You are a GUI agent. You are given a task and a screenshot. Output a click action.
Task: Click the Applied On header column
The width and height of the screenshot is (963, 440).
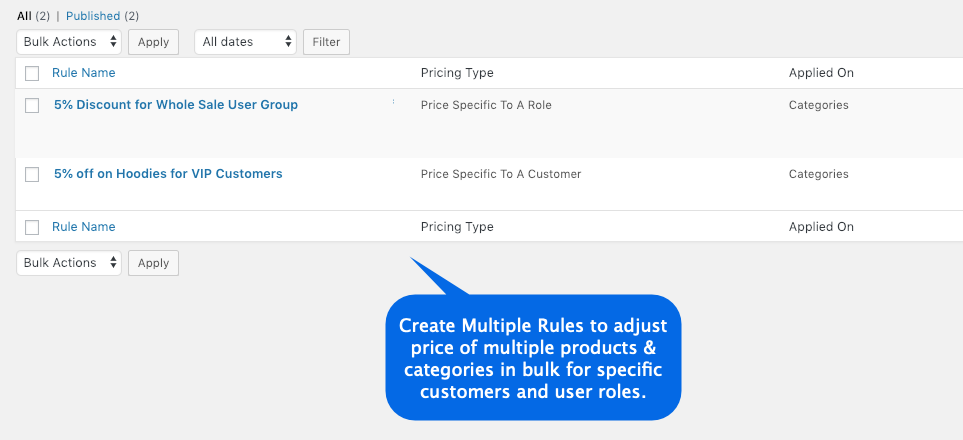tap(821, 73)
